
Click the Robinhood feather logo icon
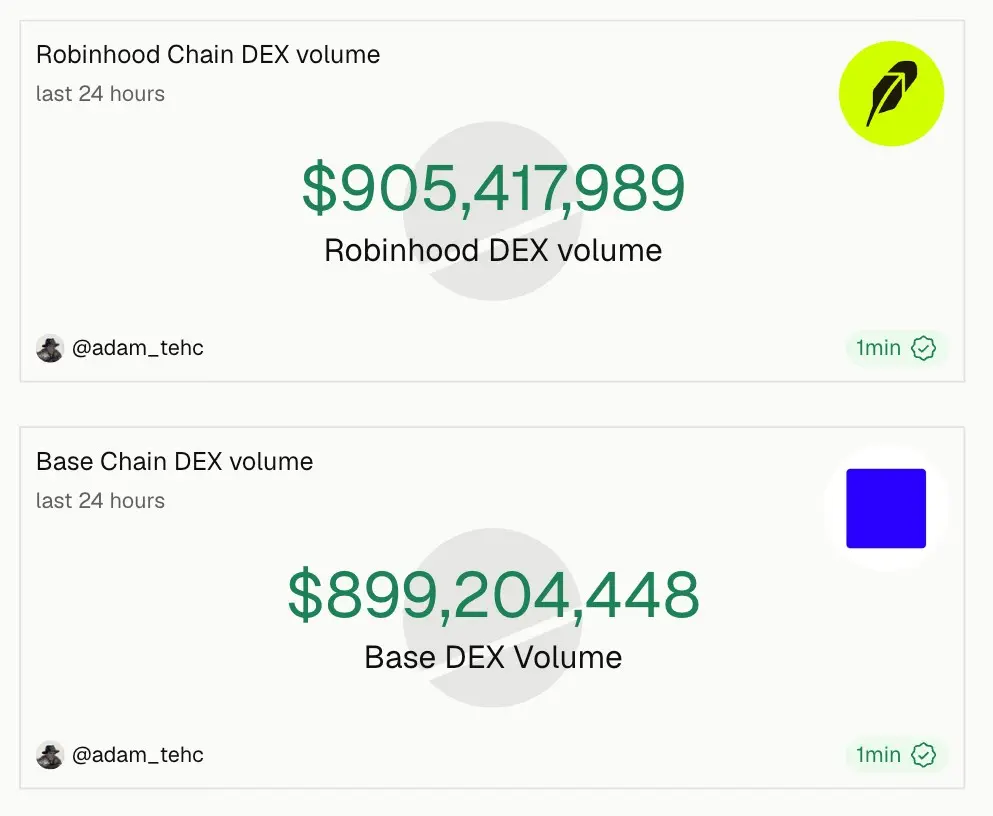891,94
